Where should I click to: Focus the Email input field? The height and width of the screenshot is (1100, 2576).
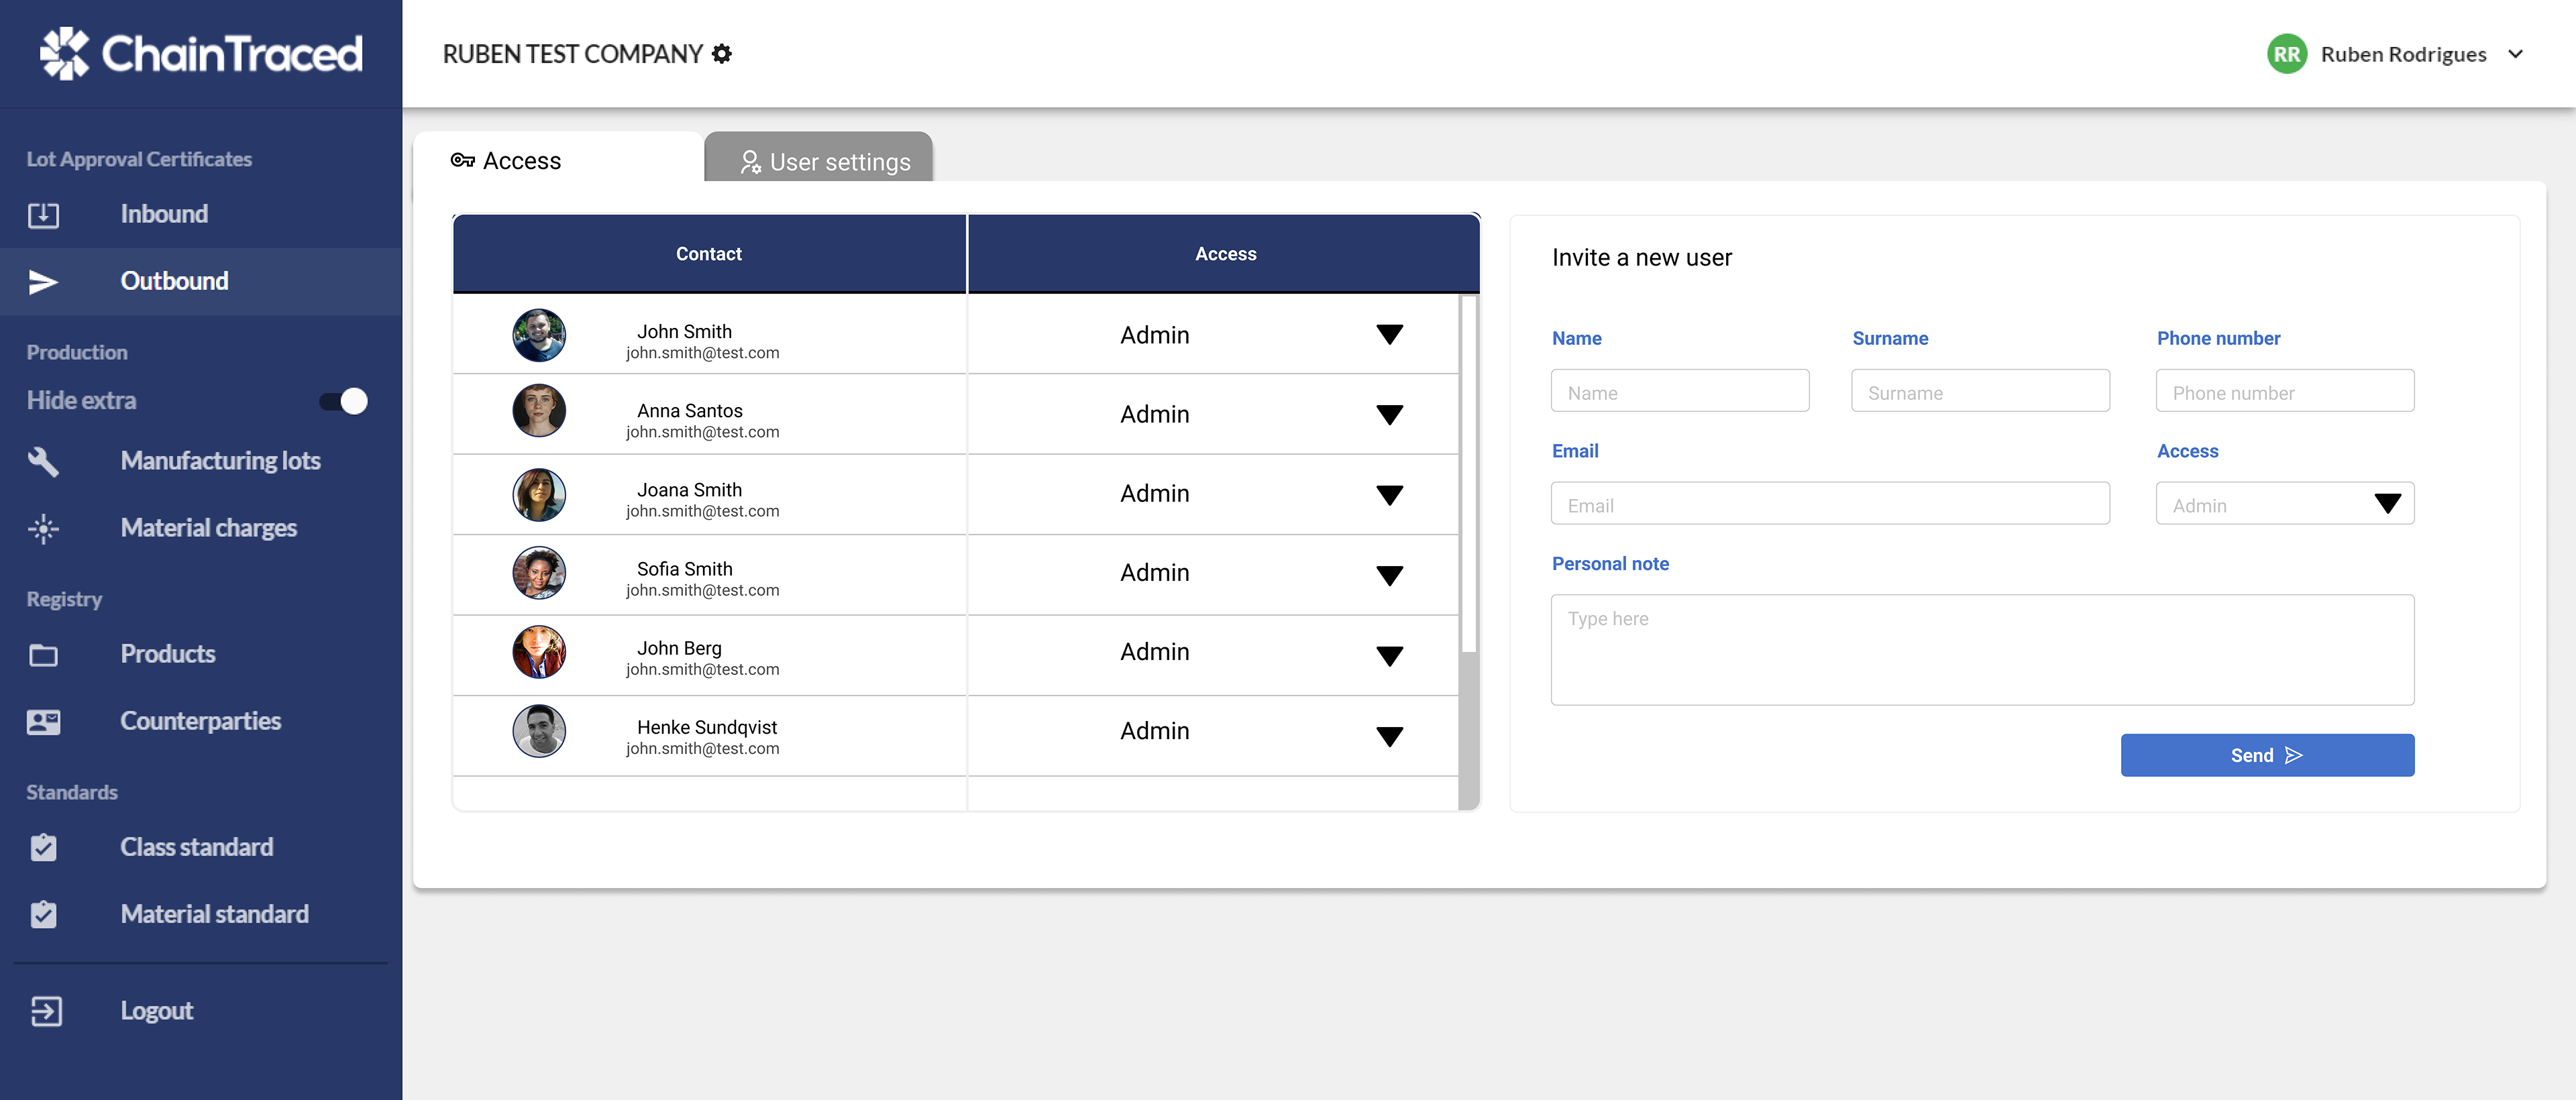click(x=1830, y=504)
